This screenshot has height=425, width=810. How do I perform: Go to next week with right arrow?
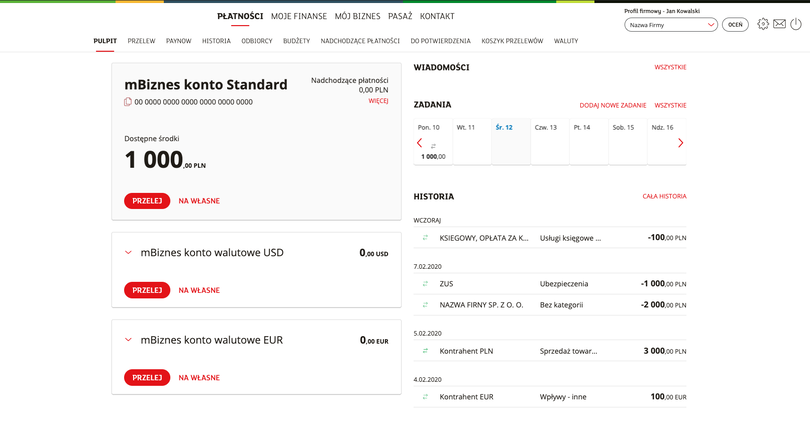coord(681,143)
